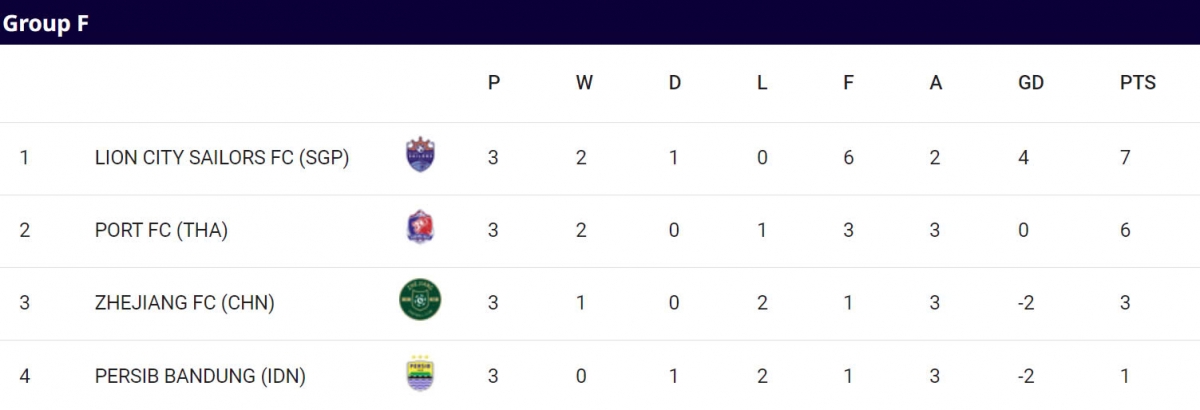
Task: Click the A goals-against column header
Action: click(936, 83)
